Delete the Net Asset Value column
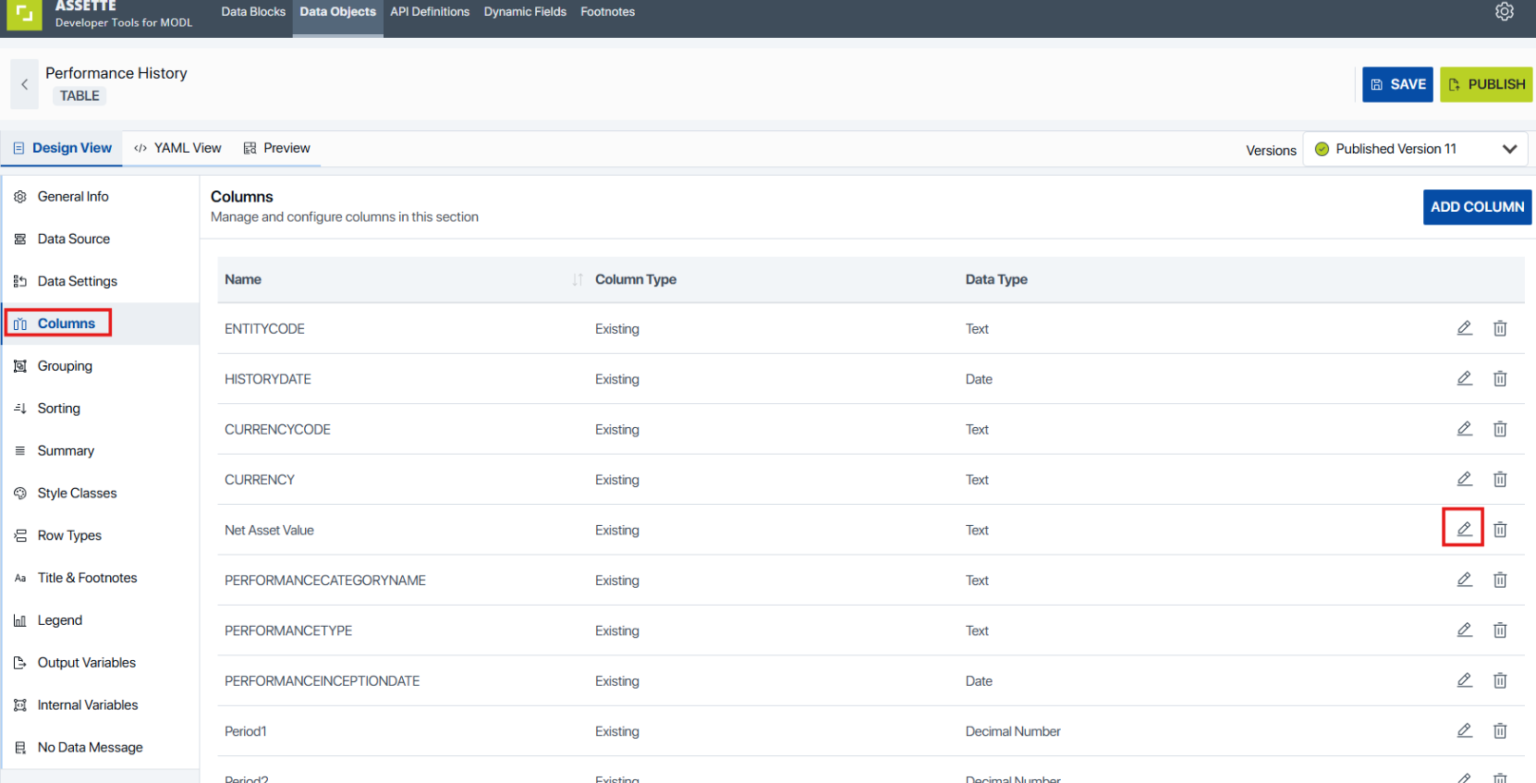The width and height of the screenshot is (1536, 783). (x=1500, y=529)
